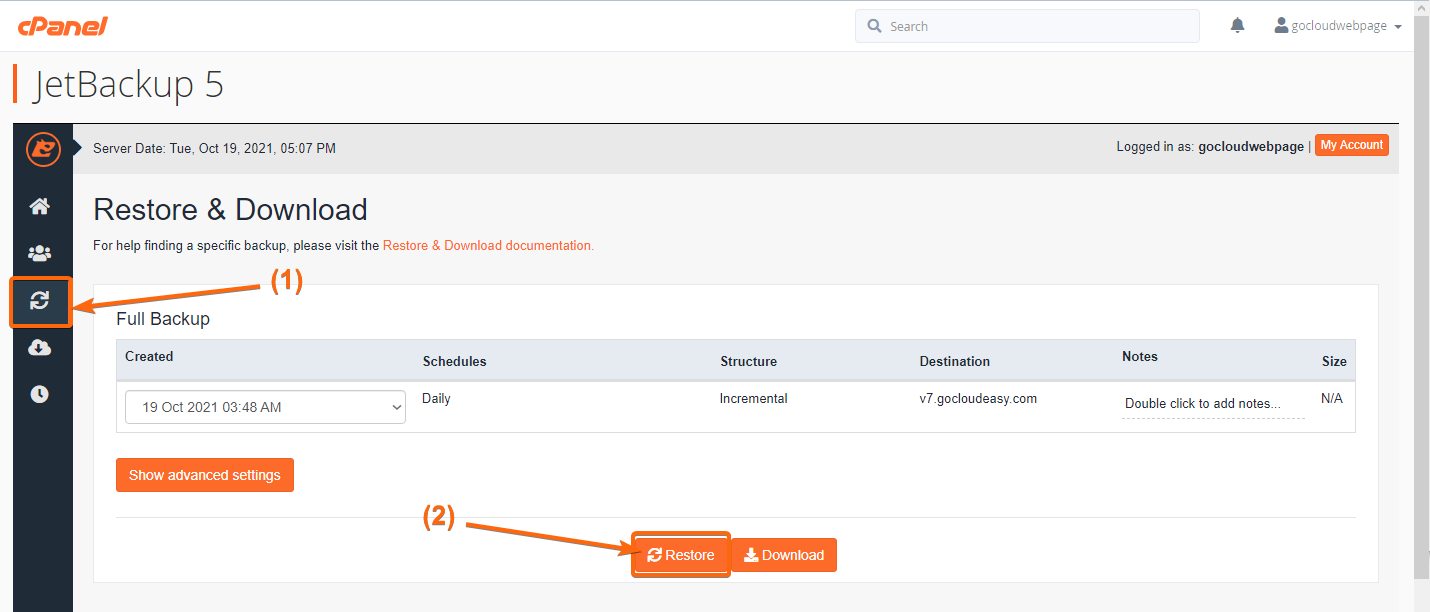
Task: Click Show advanced settings button
Action: coord(205,475)
